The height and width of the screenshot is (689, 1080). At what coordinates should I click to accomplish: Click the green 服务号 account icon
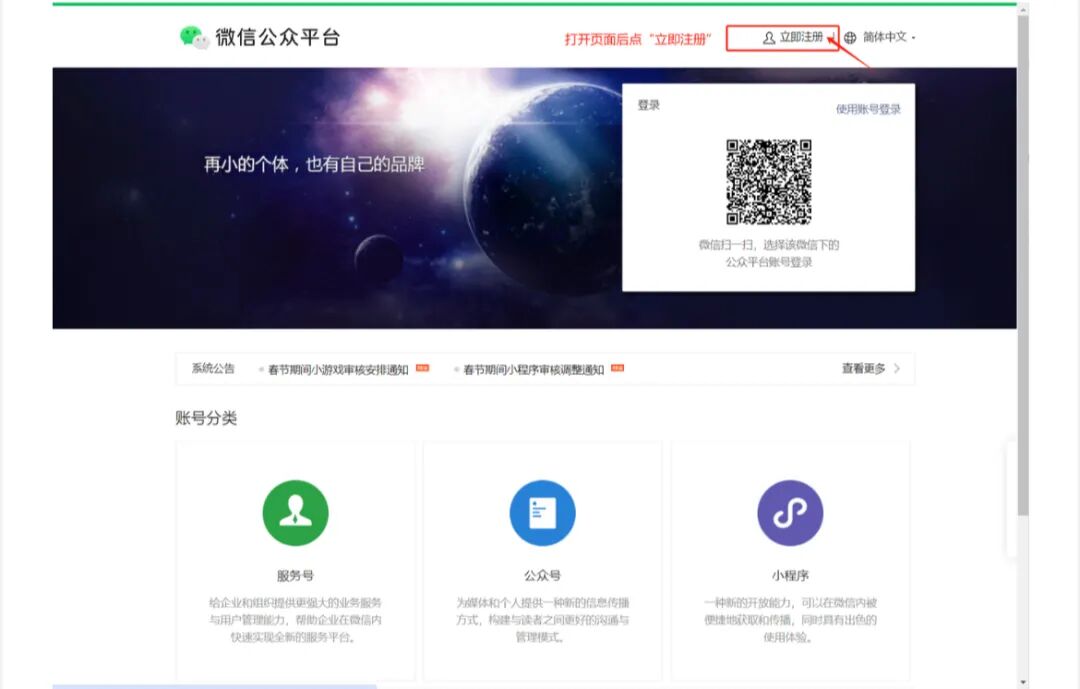295,513
